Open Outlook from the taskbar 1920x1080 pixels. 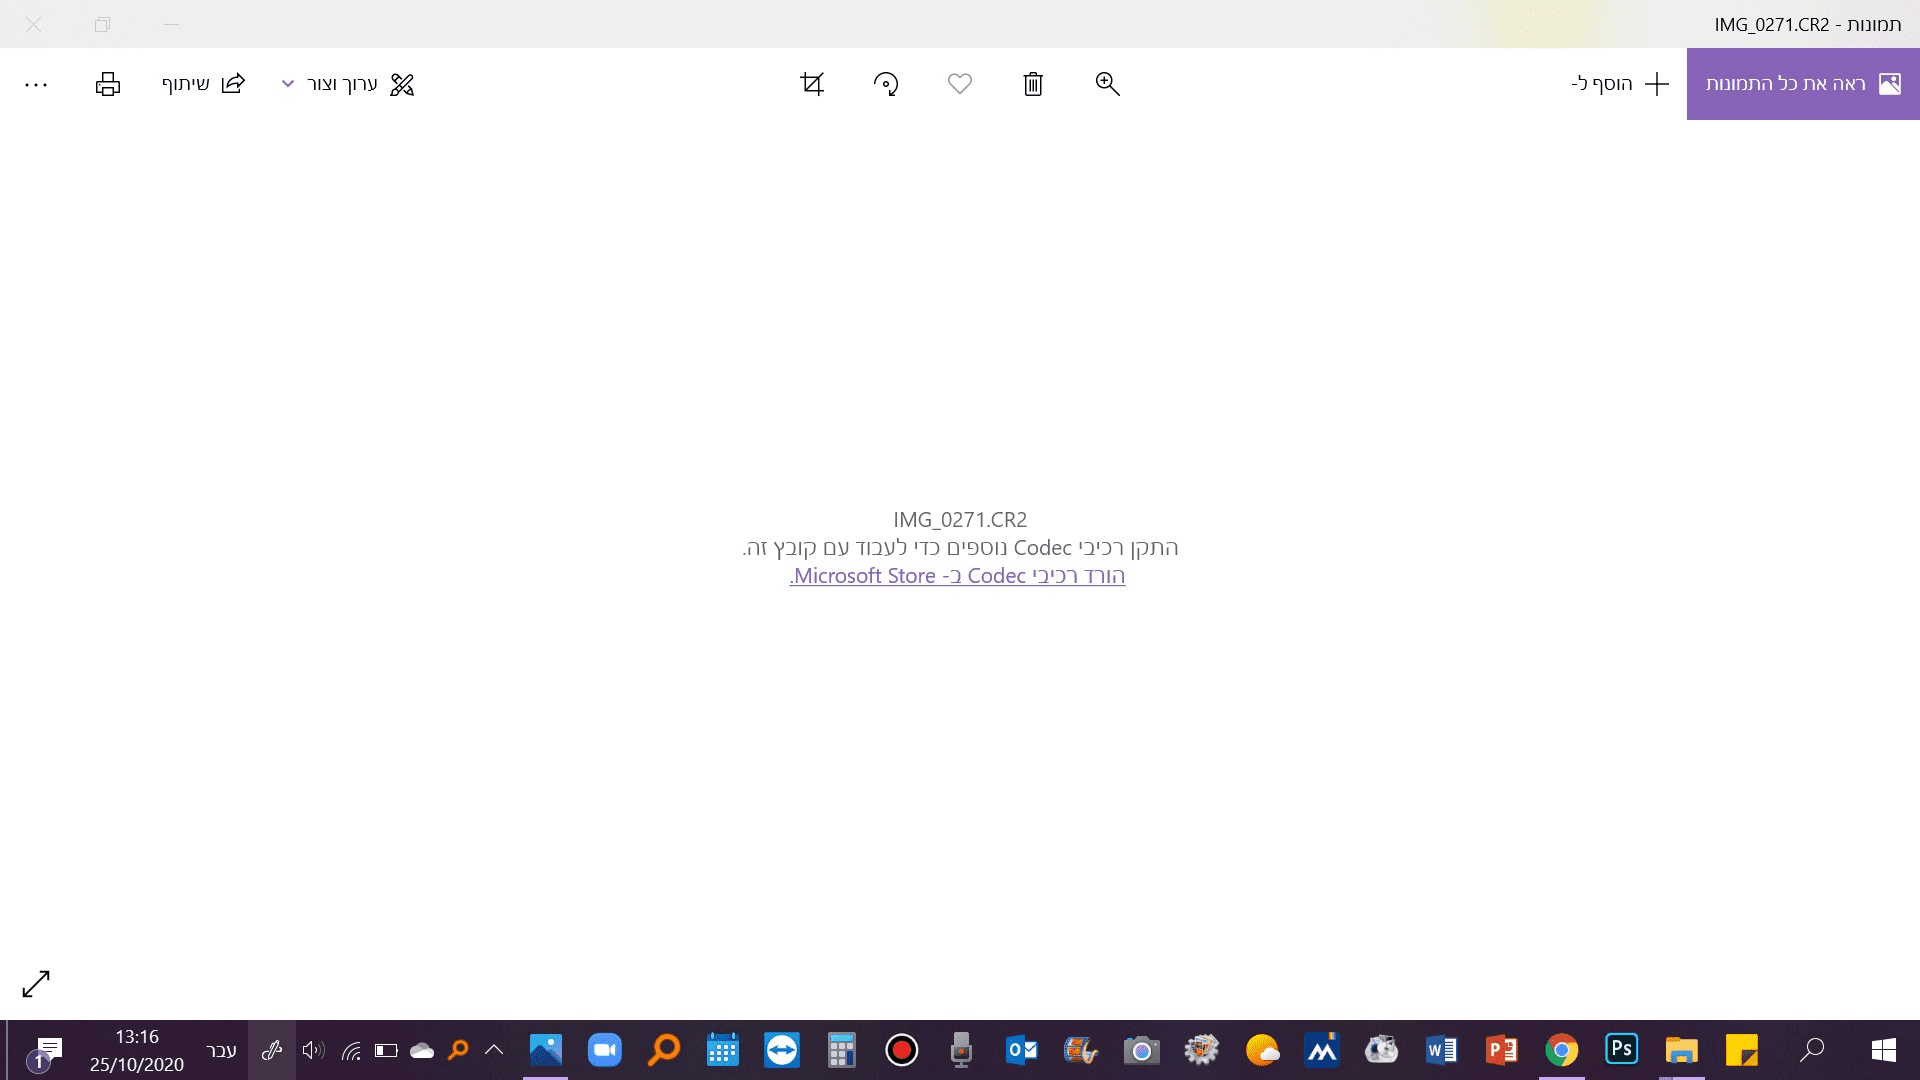[1021, 1051]
